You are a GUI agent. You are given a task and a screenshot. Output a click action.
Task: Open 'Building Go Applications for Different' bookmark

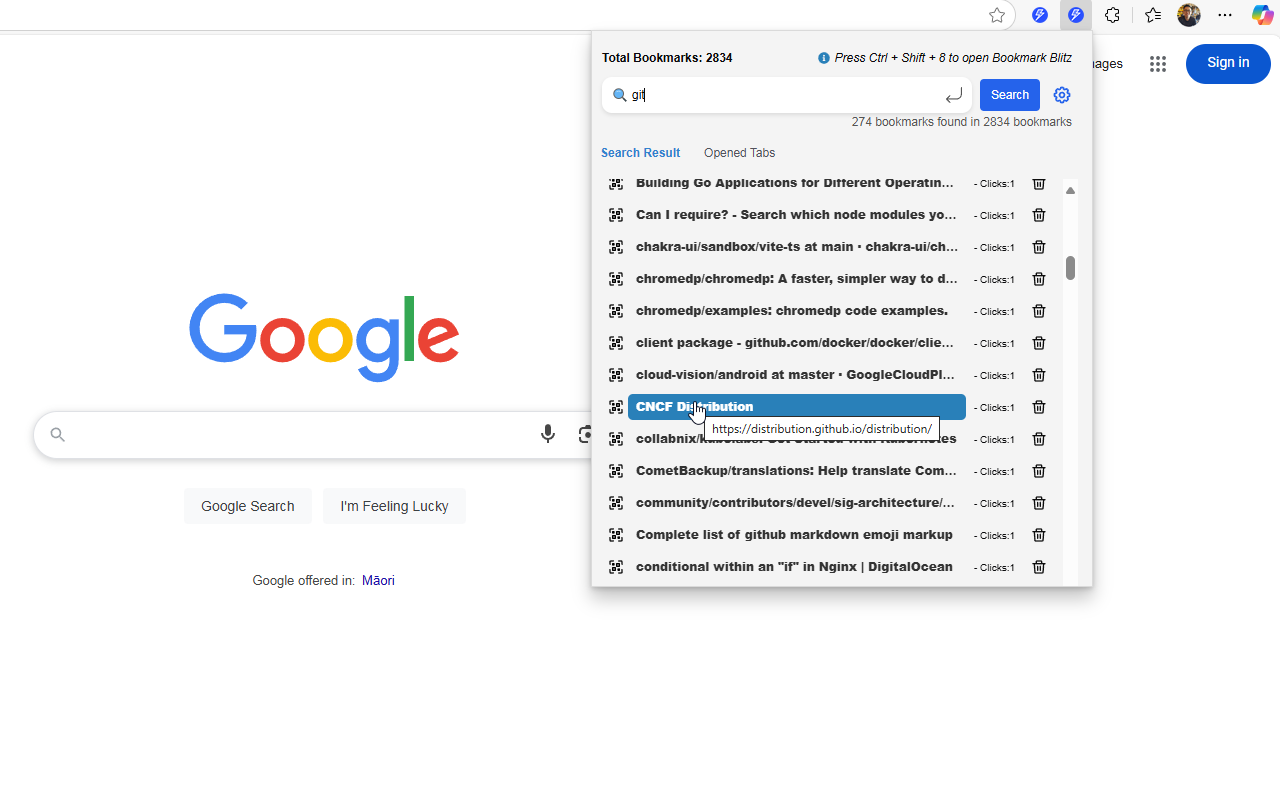[x=797, y=183]
